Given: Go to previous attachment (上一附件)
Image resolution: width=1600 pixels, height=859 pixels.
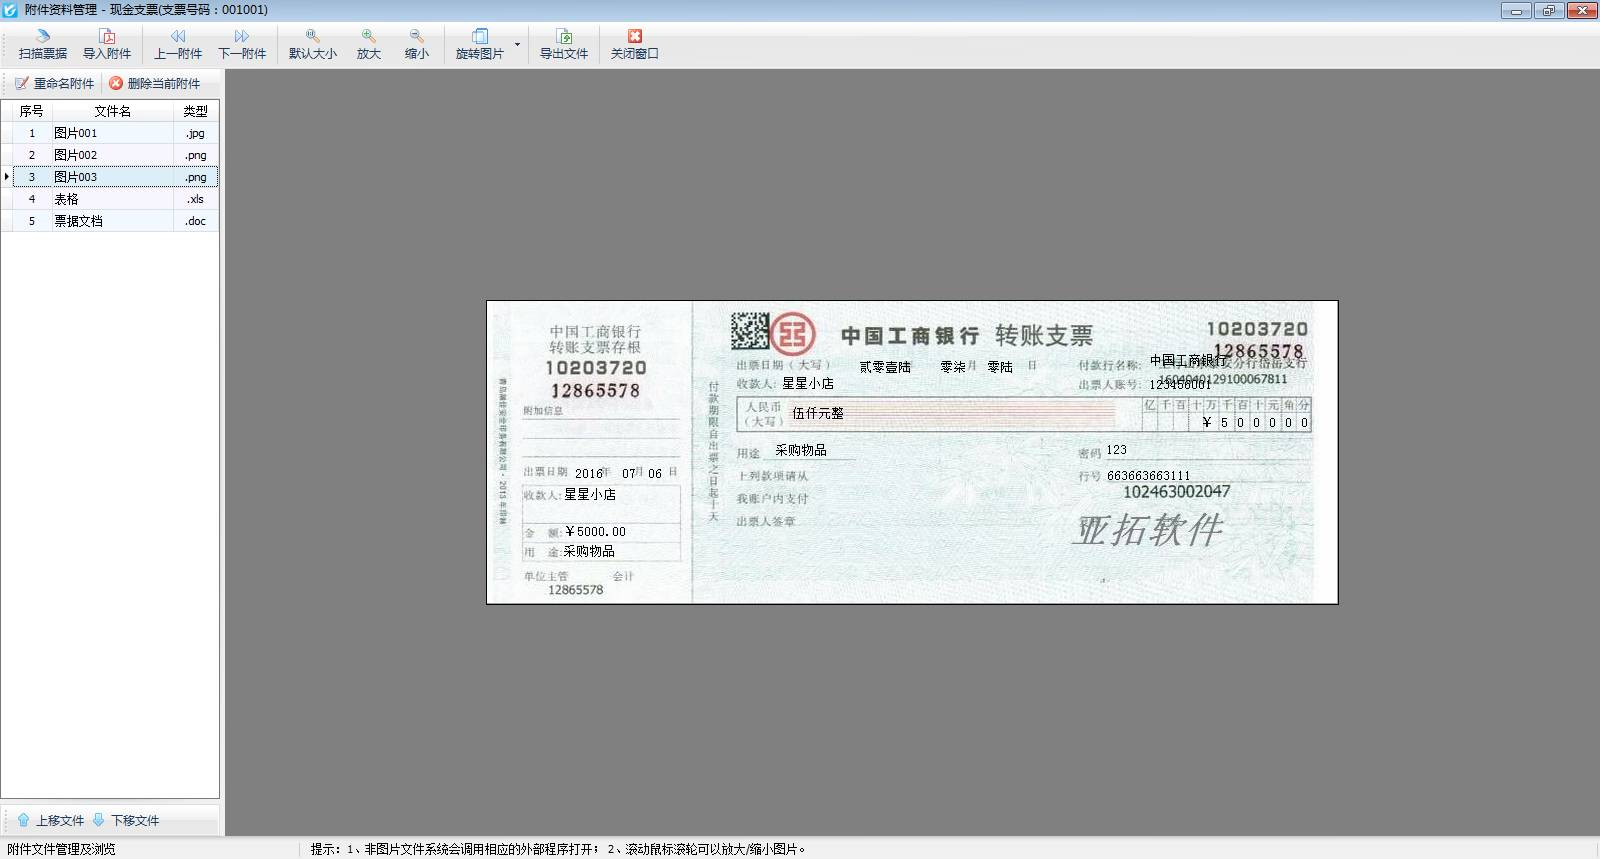Looking at the screenshot, I should pyautogui.click(x=178, y=44).
